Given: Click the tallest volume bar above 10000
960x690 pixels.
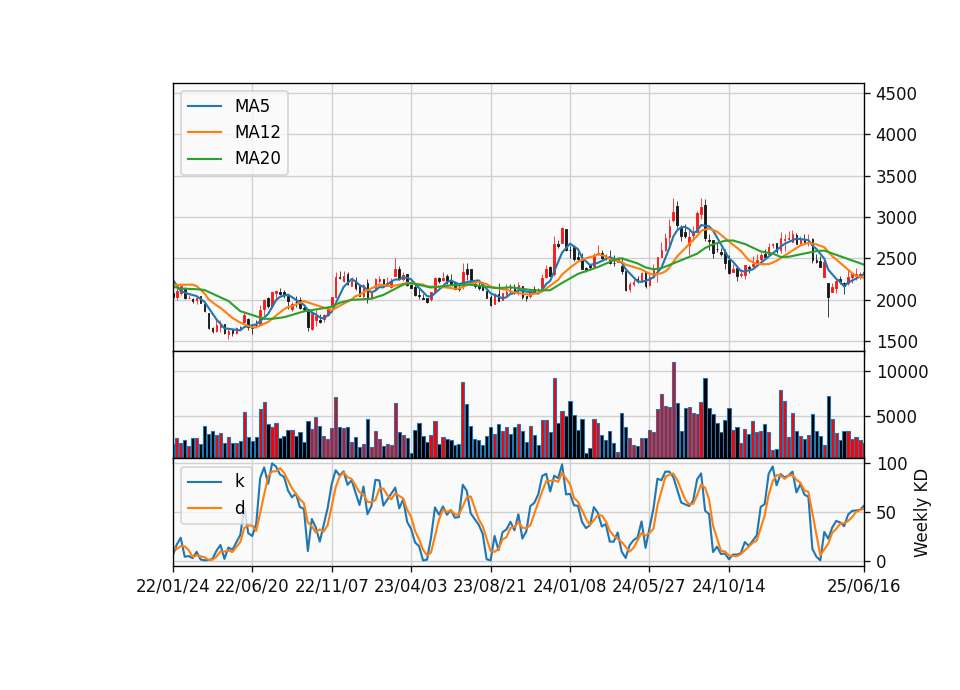Looking at the screenshot, I should [x=674, y=410].
